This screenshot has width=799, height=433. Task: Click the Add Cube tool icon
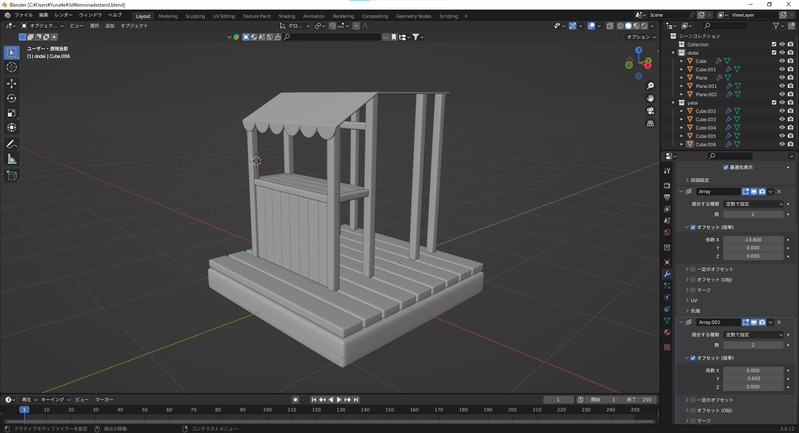[x=12, y=176]
